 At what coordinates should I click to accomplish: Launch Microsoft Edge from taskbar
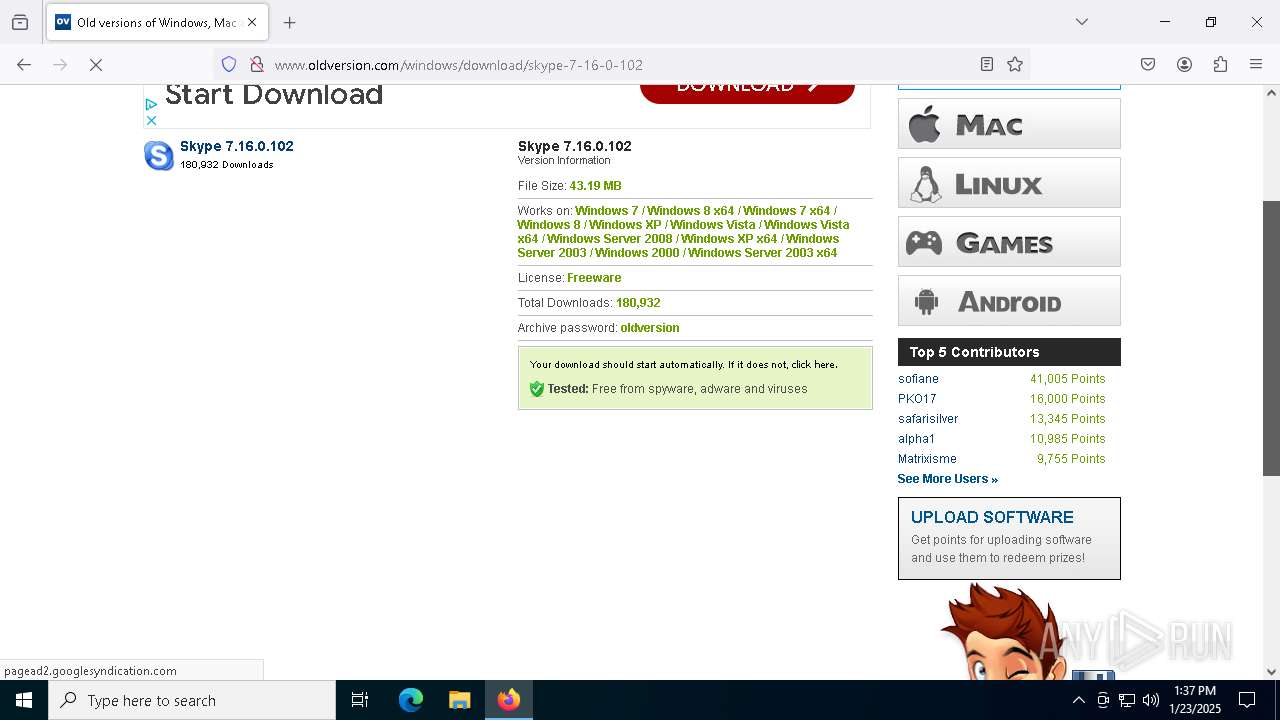(411, 700)
